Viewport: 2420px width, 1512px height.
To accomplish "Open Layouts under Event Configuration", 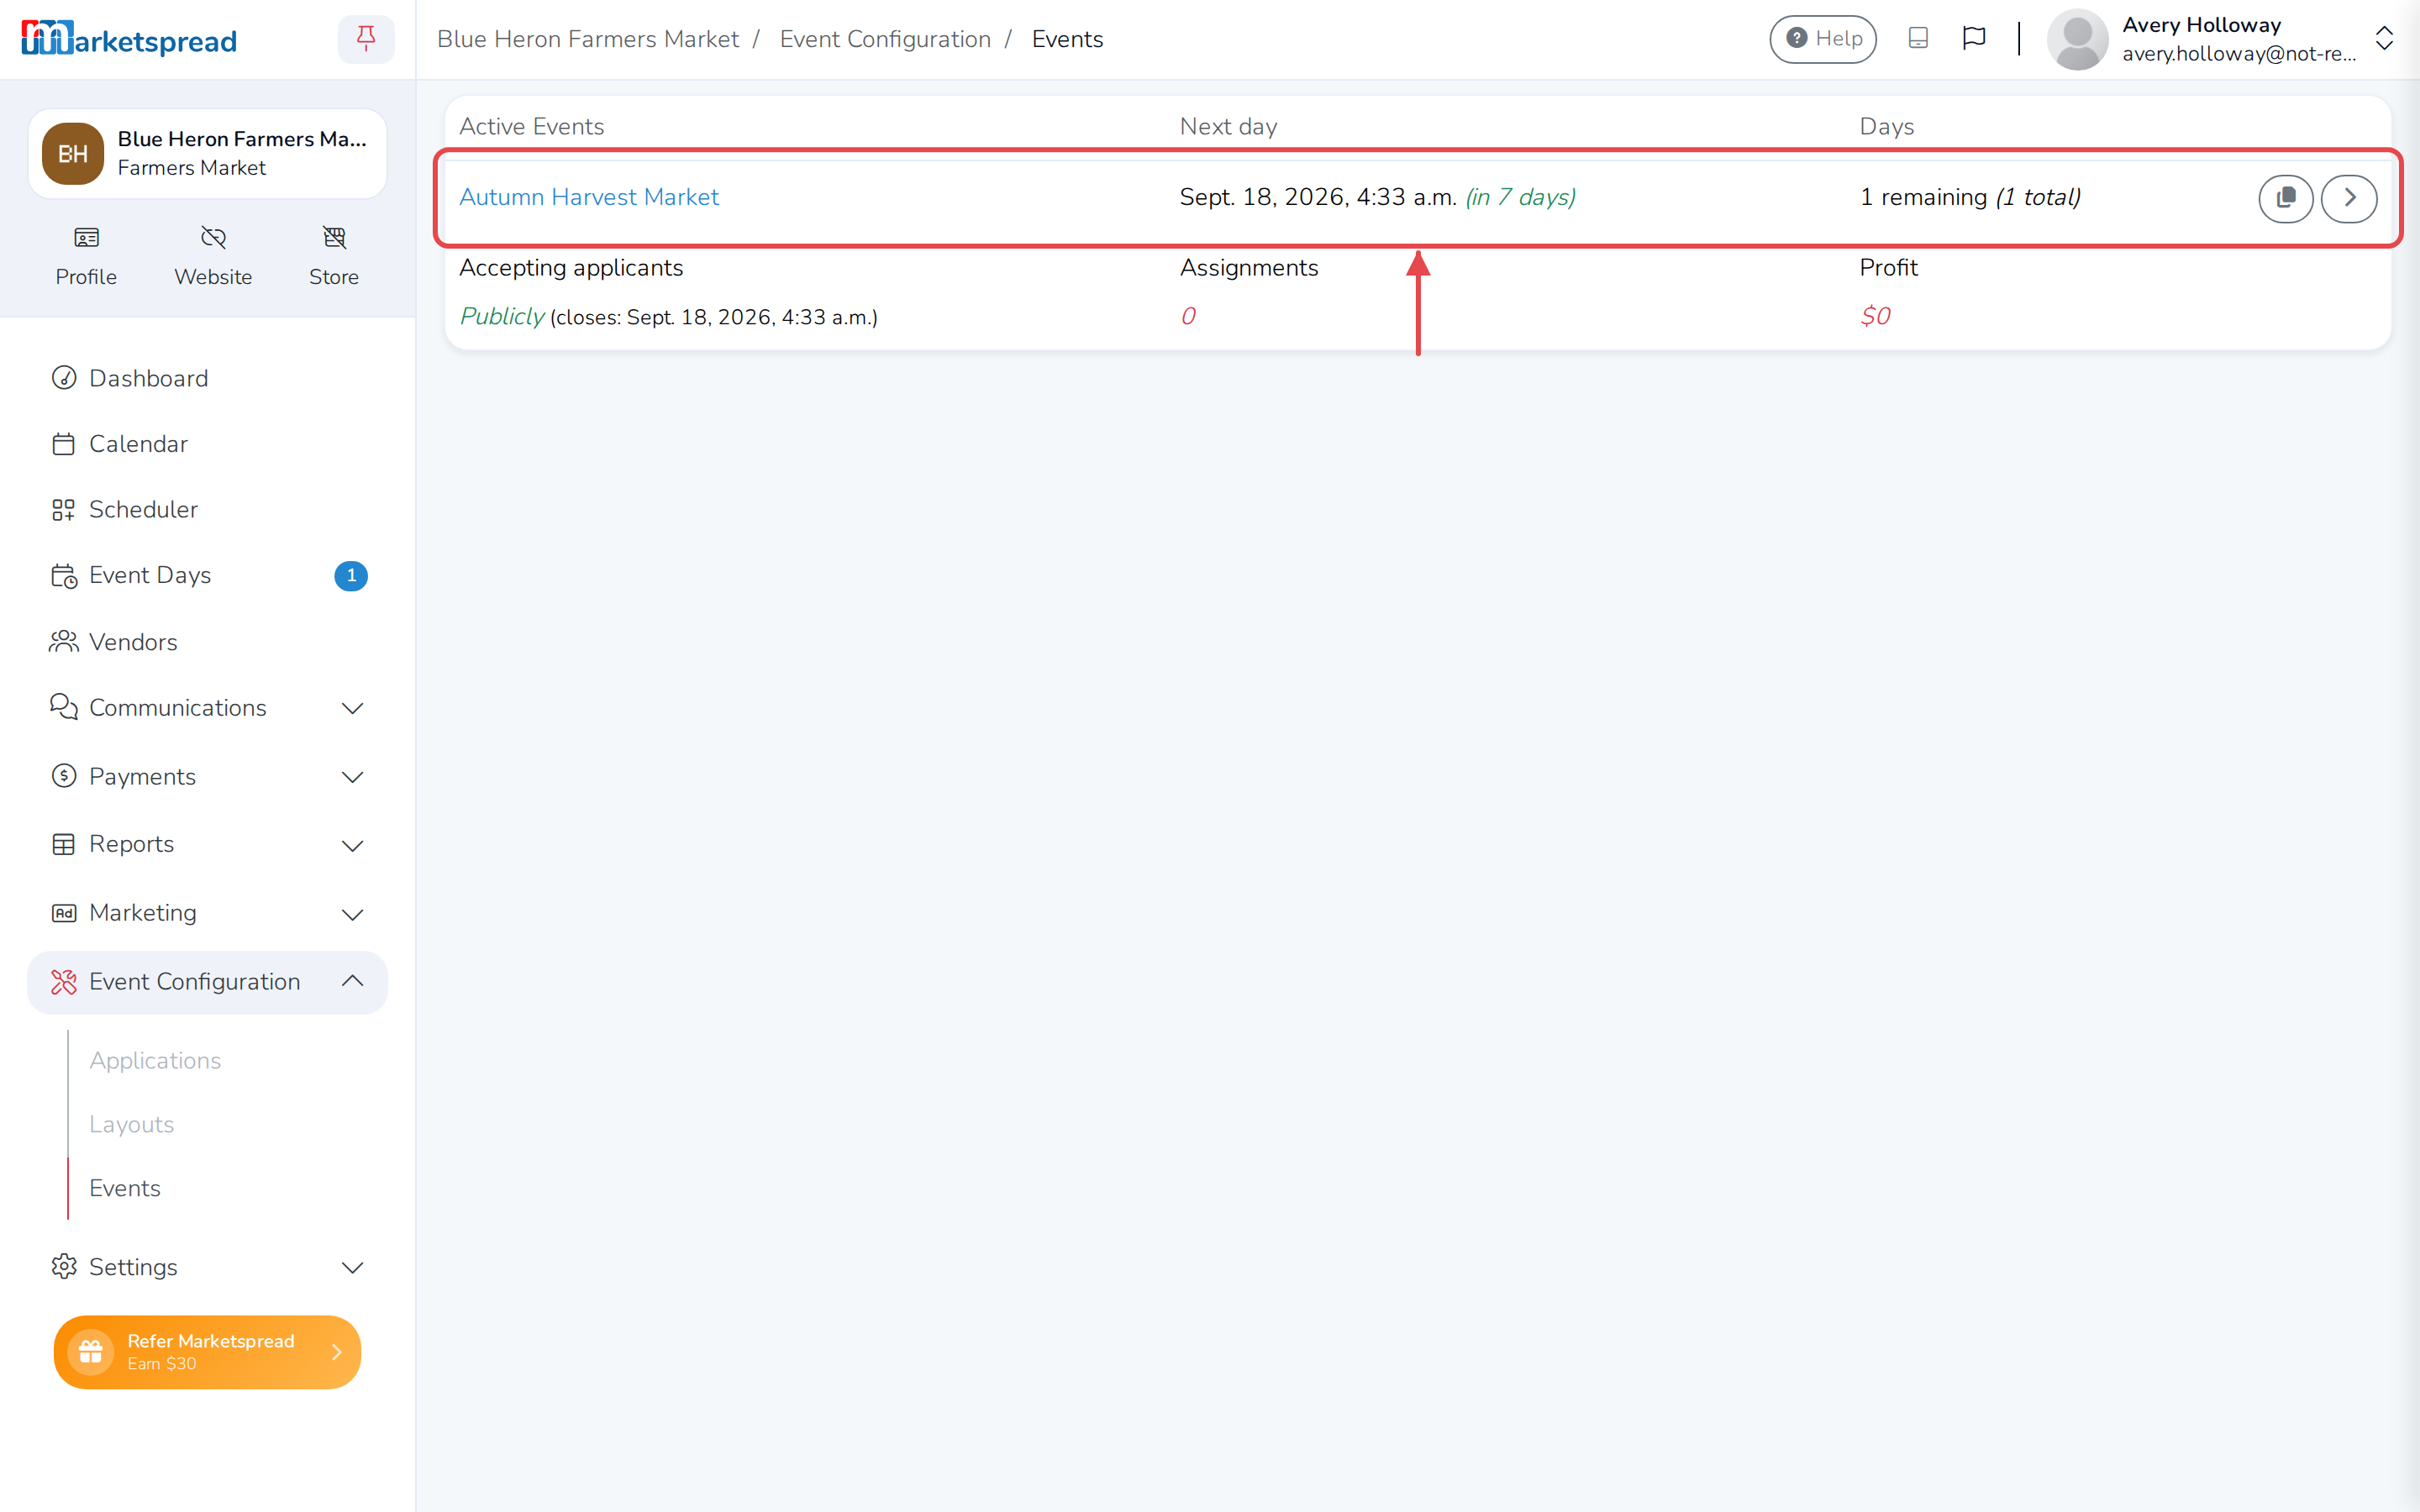I will (131, 1124).
